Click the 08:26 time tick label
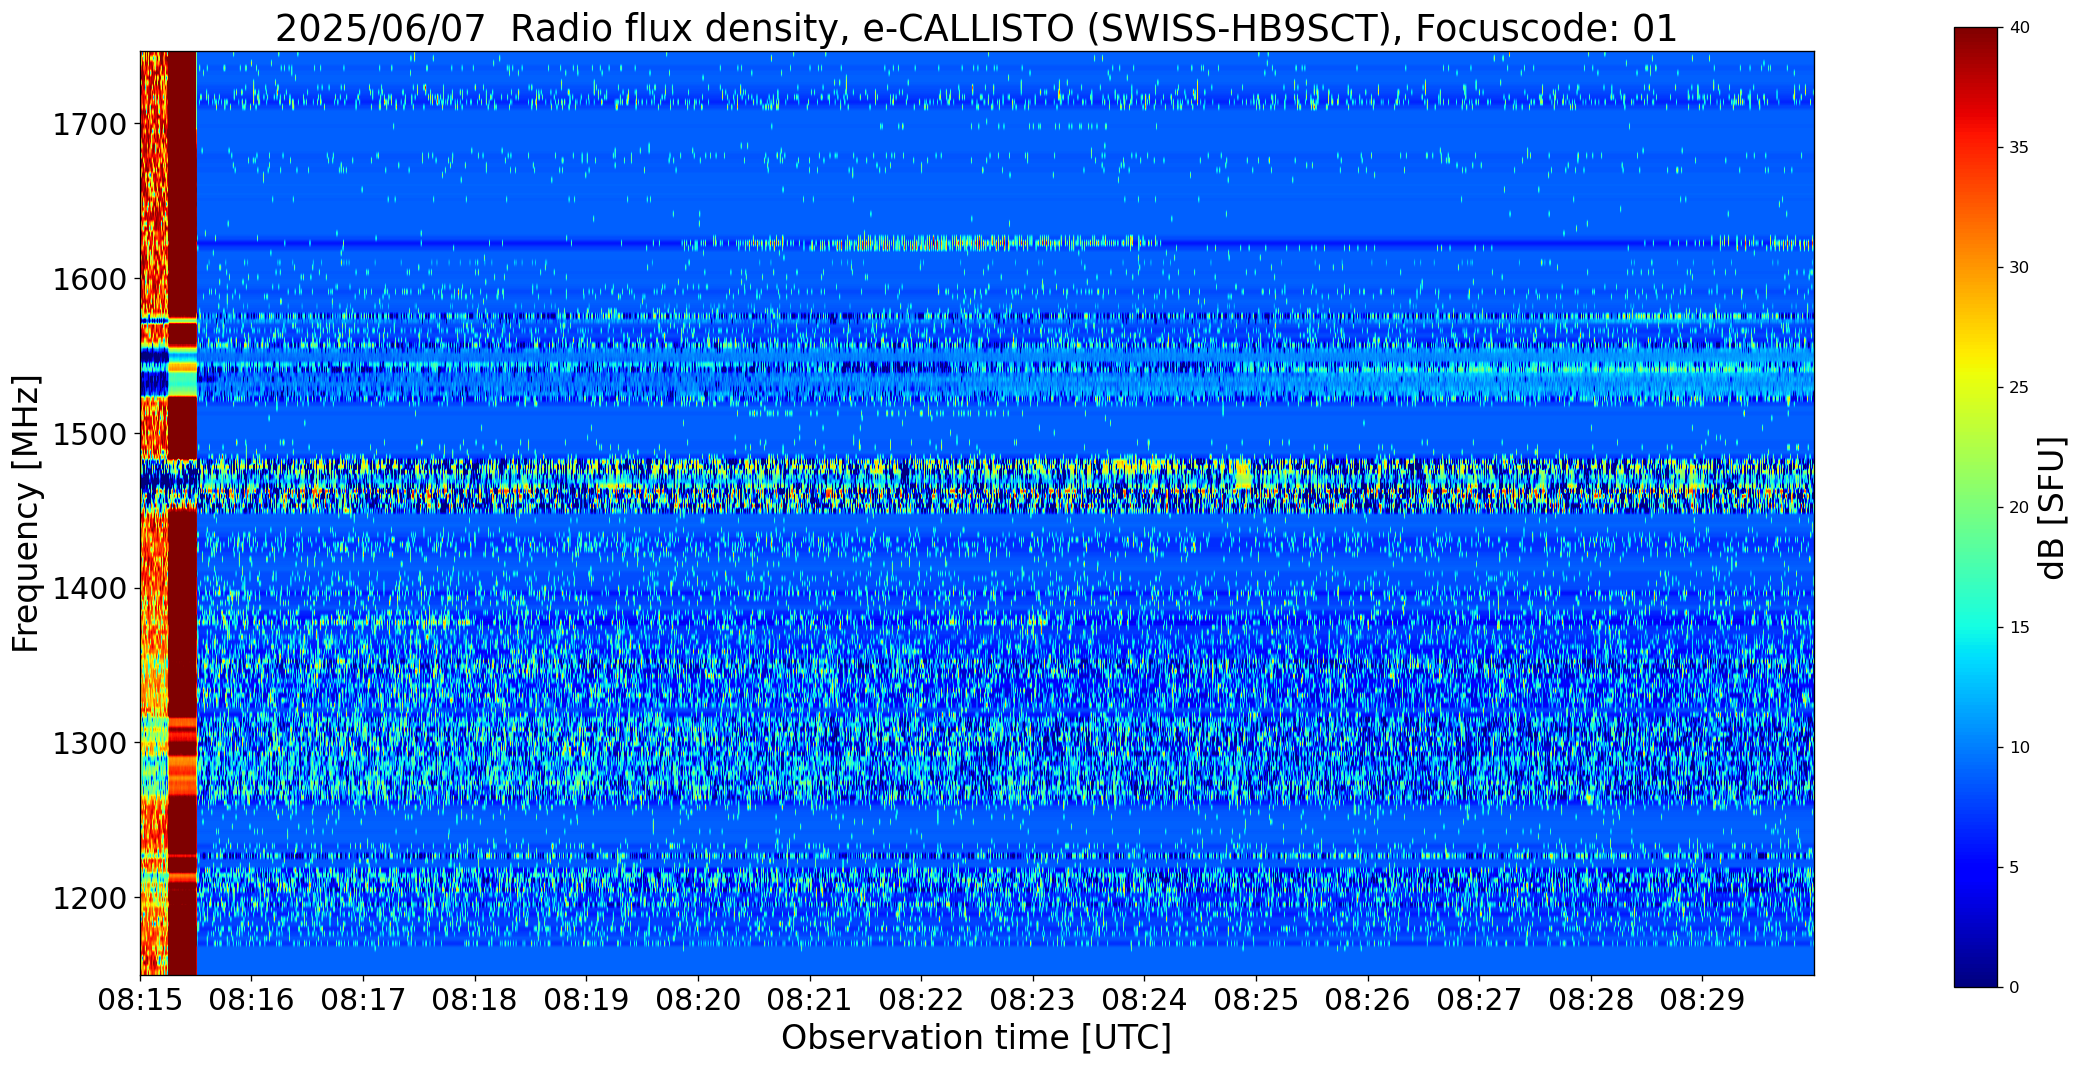Image resolution: width=2082 pixels, height=1067 pixels. [x=1368, y=1000]
